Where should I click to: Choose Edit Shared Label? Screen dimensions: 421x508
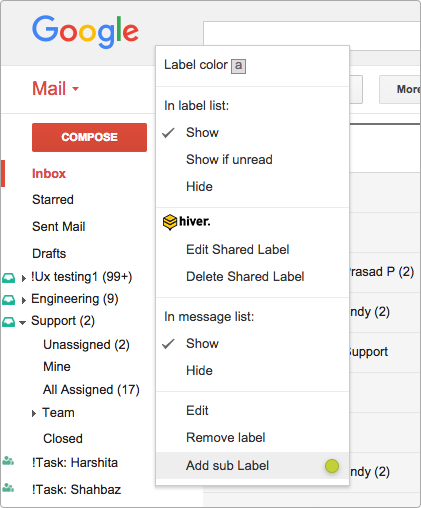238,250
